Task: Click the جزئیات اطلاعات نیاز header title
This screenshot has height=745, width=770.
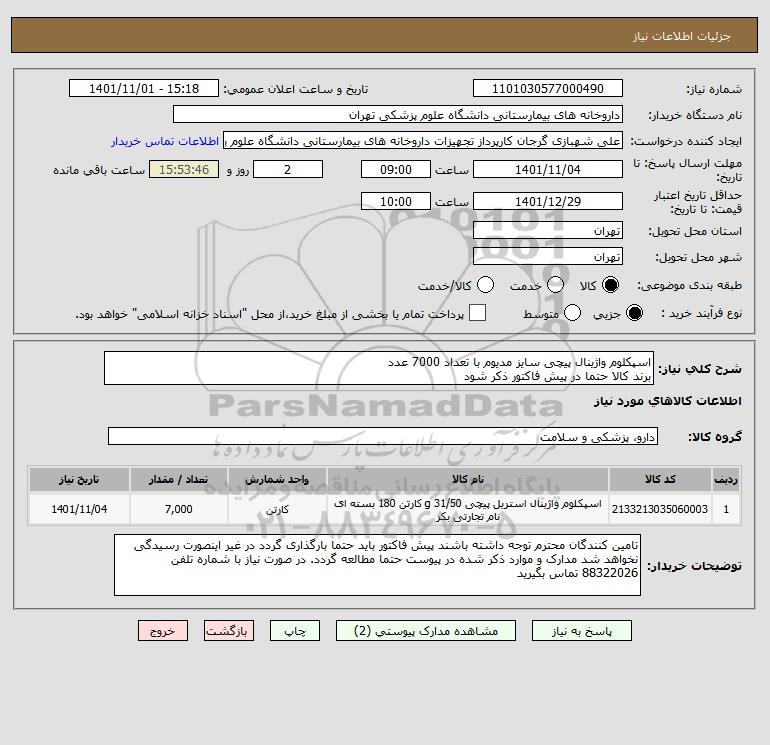Action: coord(682,36)
